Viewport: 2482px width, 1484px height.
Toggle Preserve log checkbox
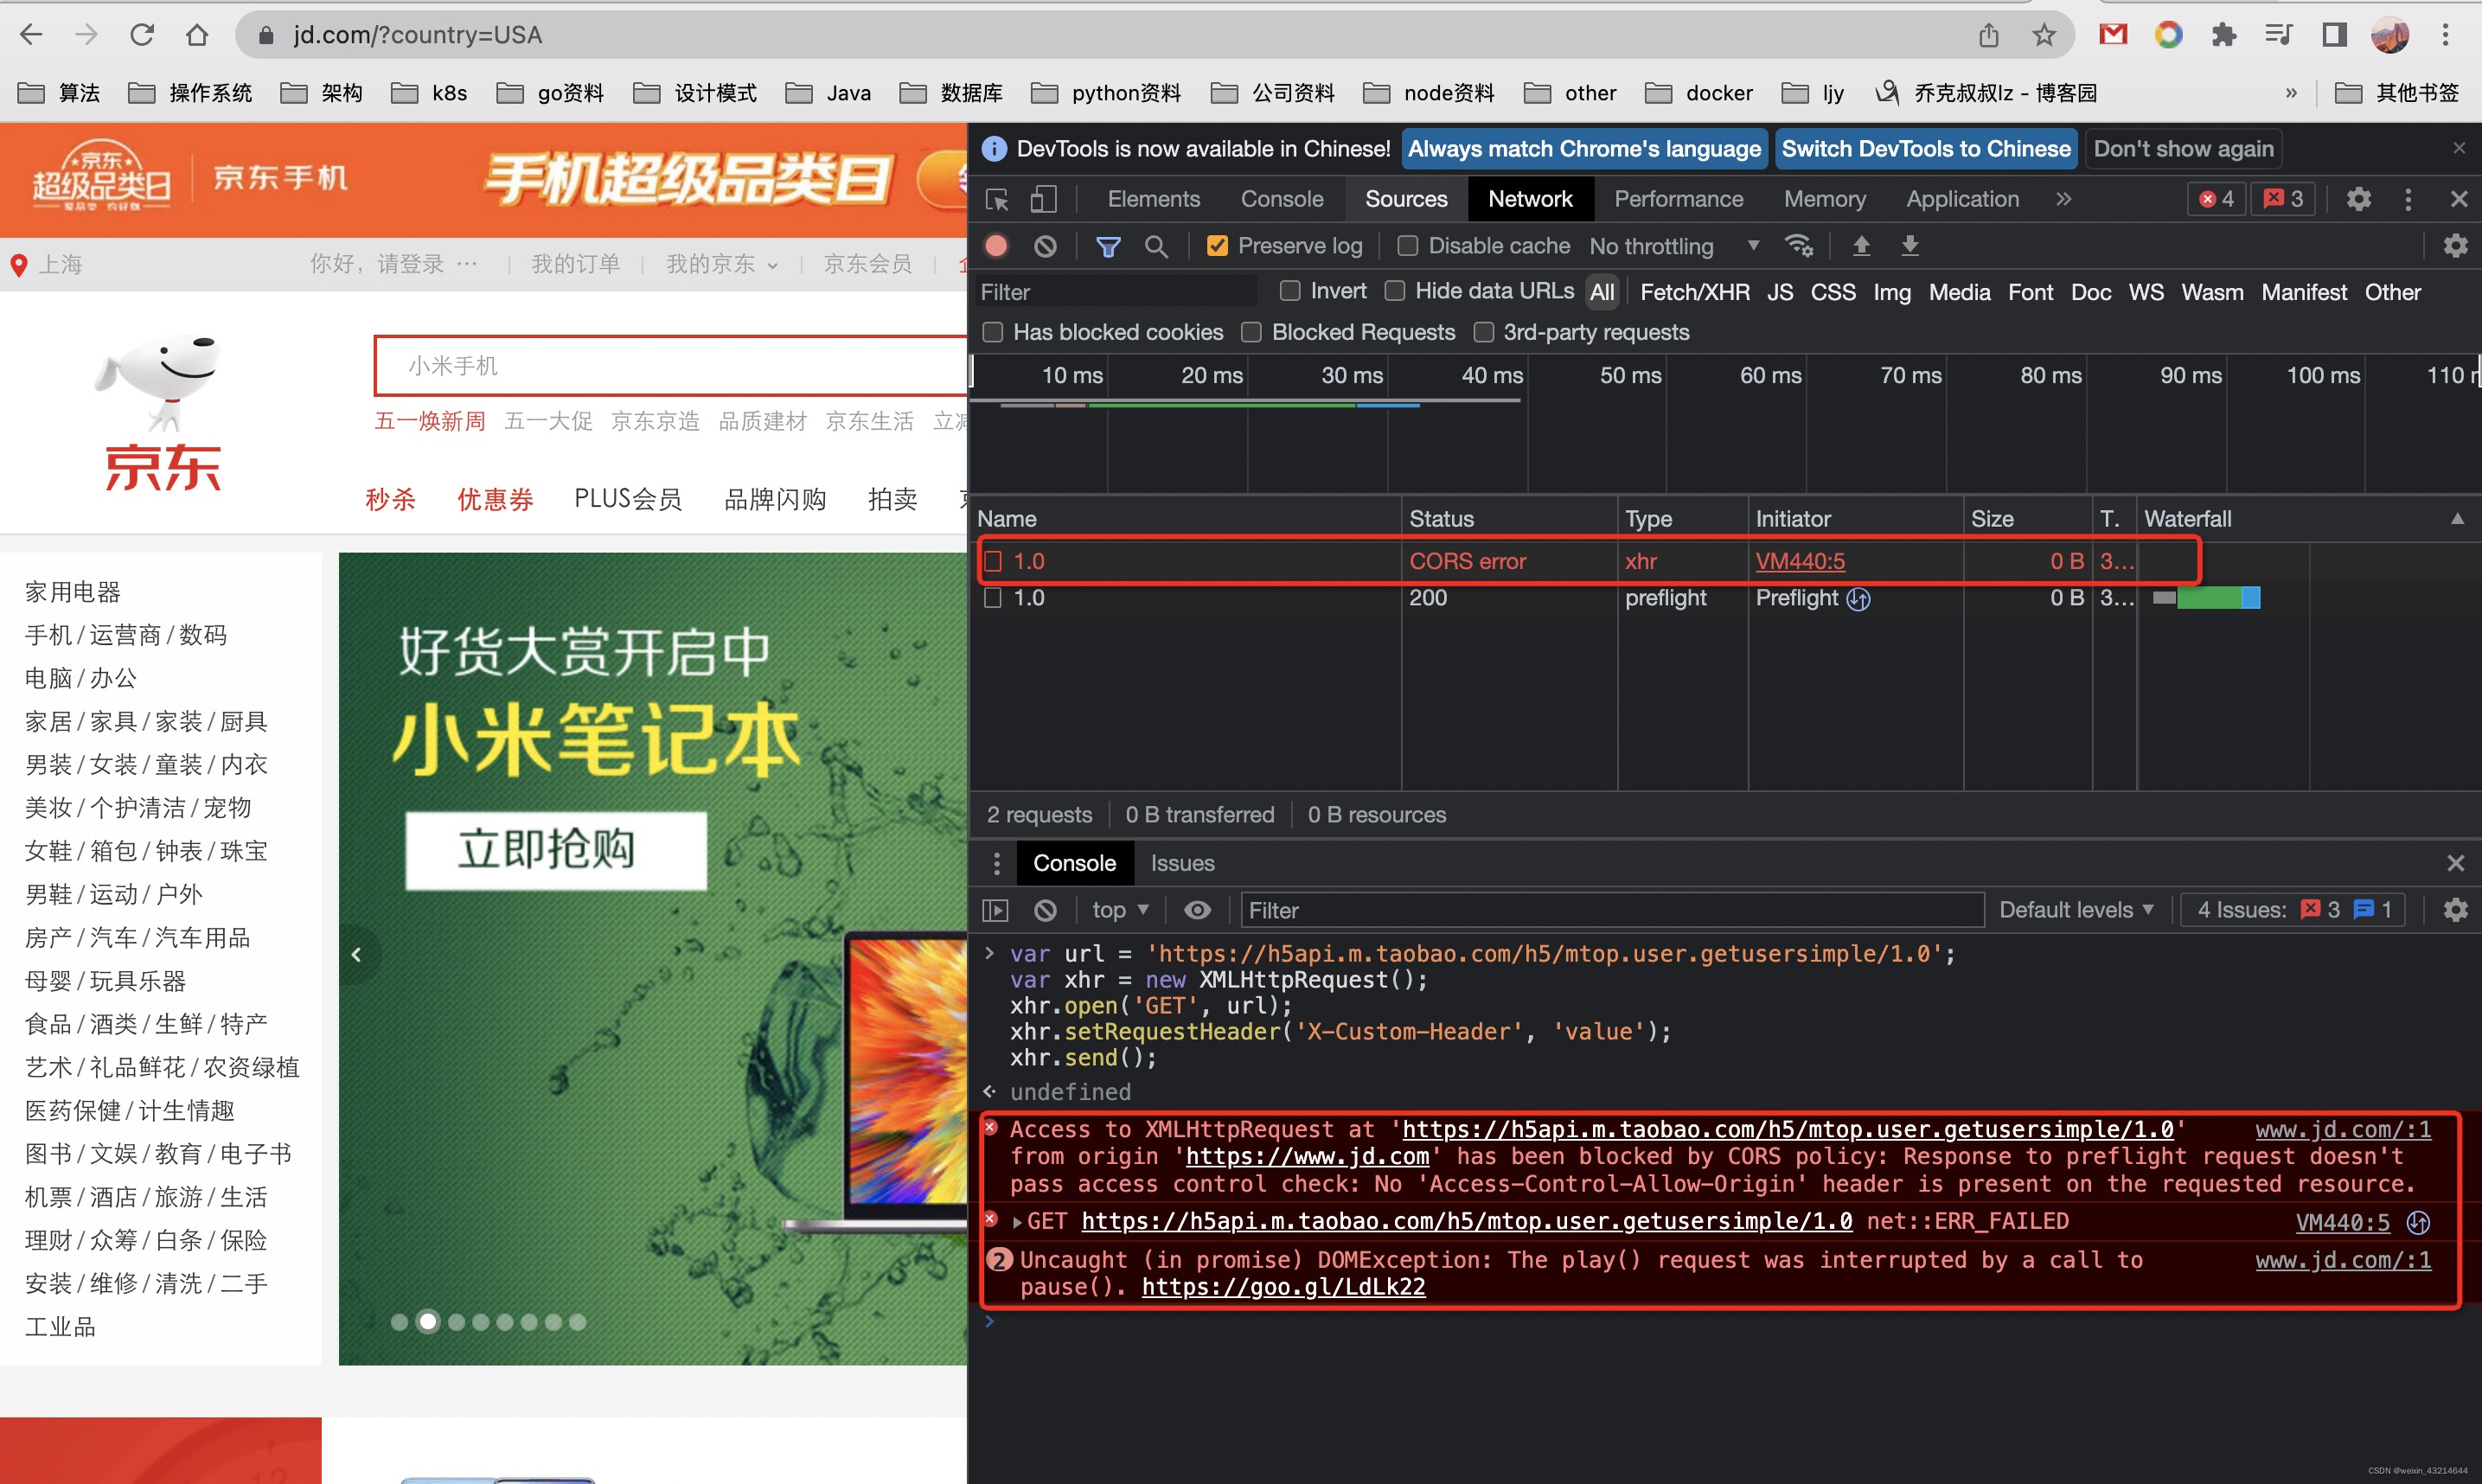point(1215,246)
